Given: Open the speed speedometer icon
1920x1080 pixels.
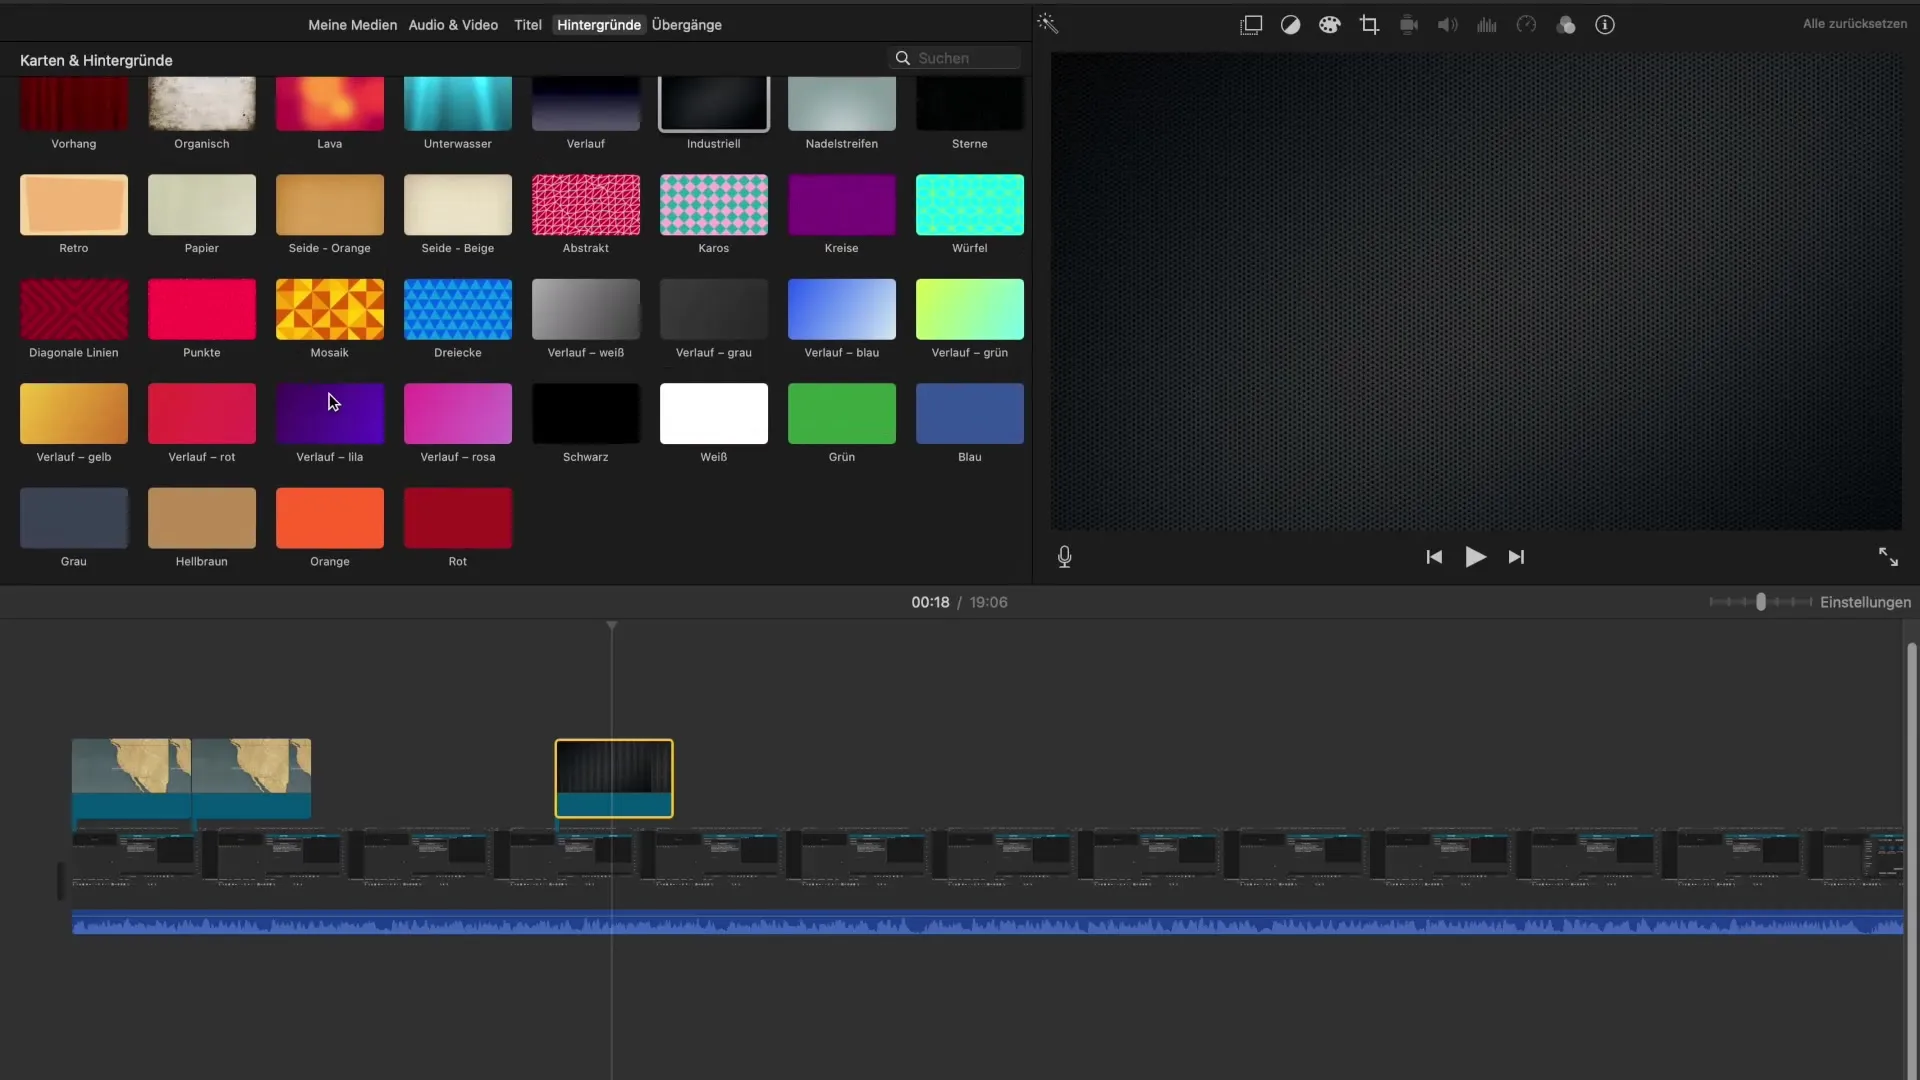Looking at the screenshot, I should point(1526,25).
